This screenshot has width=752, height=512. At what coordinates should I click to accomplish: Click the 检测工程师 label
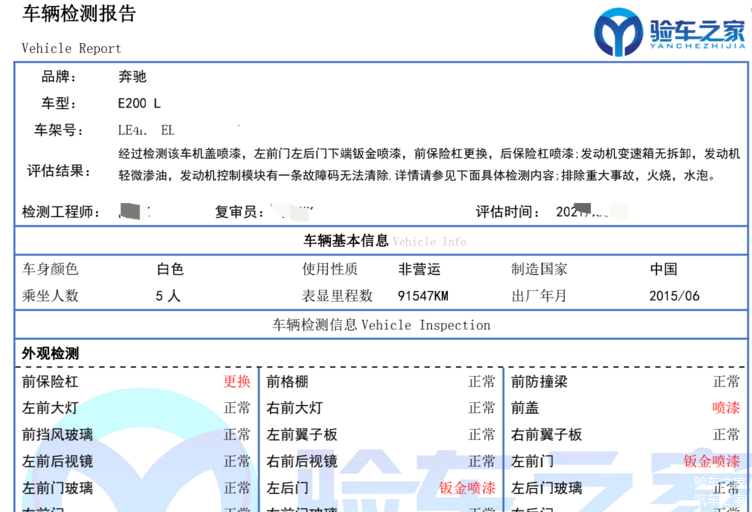(61, 212)
